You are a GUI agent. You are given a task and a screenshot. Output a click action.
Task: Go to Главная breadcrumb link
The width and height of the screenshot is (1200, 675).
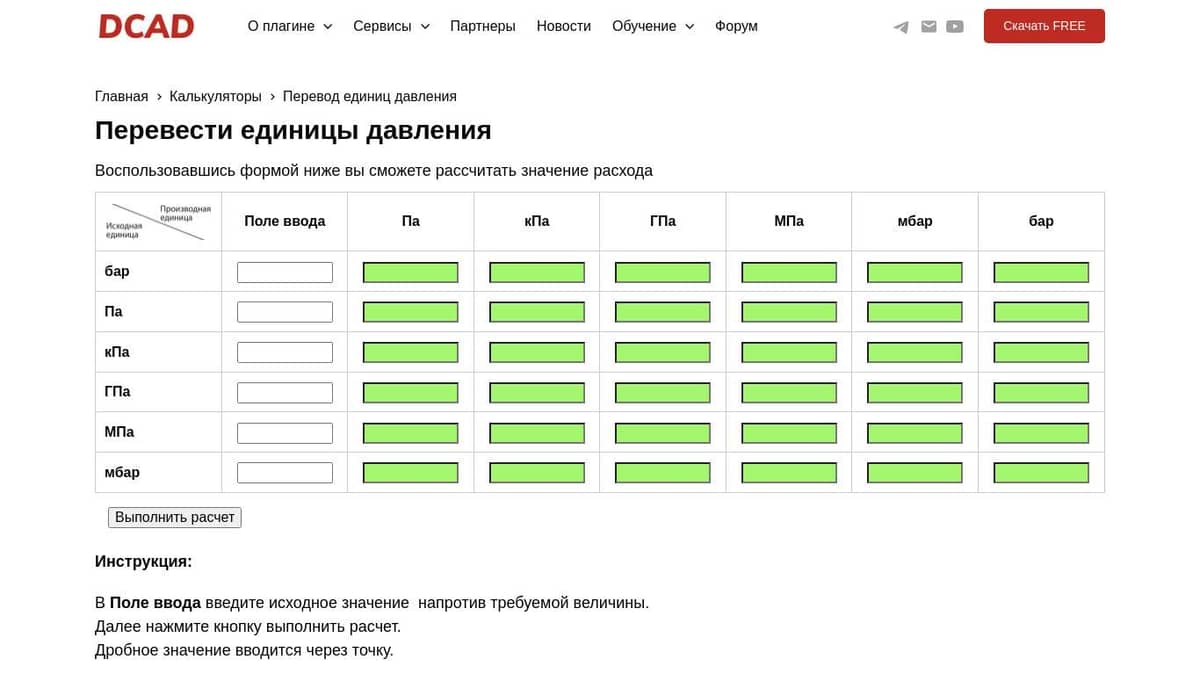[x=121, y=96]
